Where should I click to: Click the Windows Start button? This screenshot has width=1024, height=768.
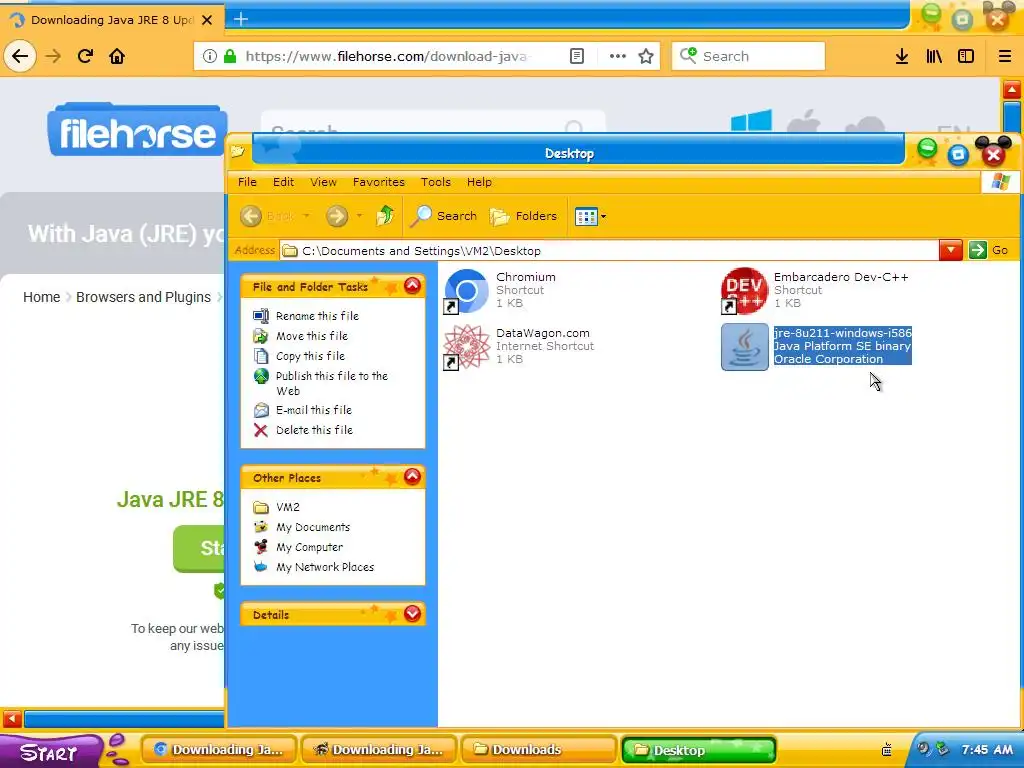pyautogui.click(x=51, y=750)
